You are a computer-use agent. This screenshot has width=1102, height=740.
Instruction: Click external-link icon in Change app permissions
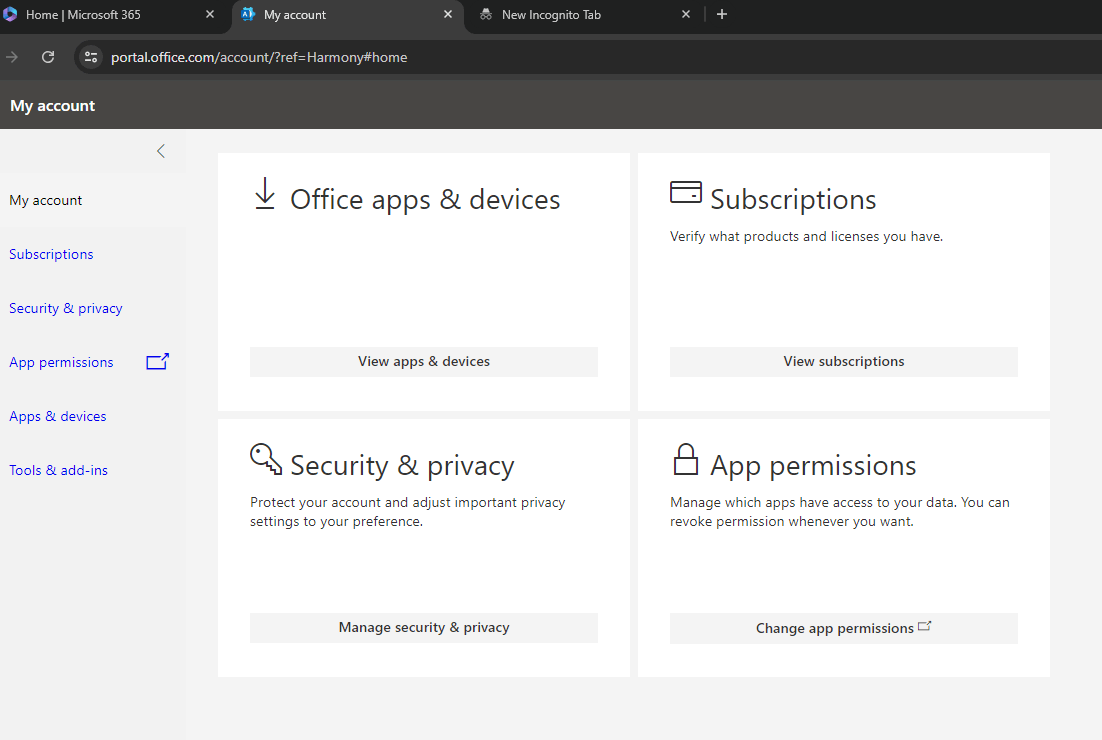[925, 626]
